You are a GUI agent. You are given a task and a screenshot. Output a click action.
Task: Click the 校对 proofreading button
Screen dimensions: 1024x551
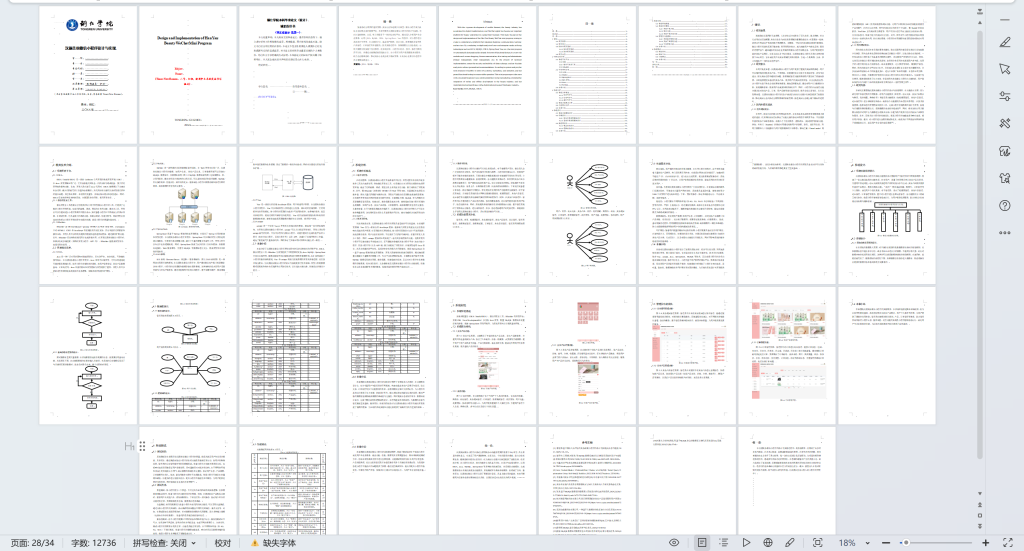(x=223, y=543)
